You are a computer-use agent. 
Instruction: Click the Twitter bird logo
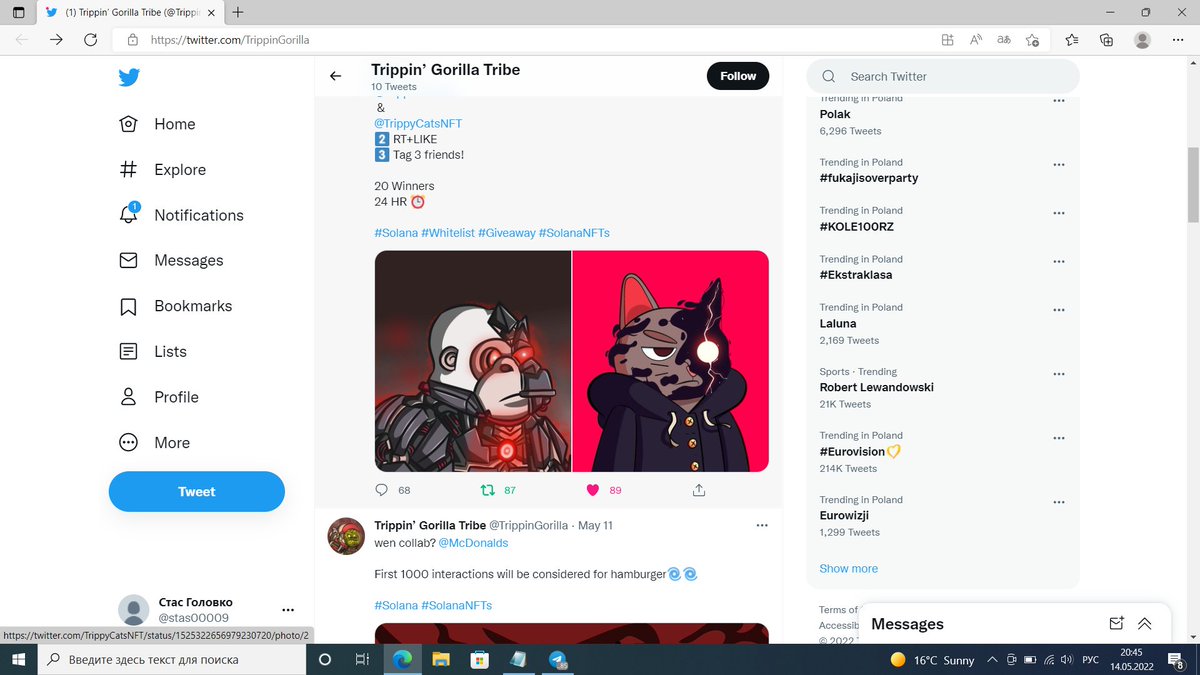[128, 77]
